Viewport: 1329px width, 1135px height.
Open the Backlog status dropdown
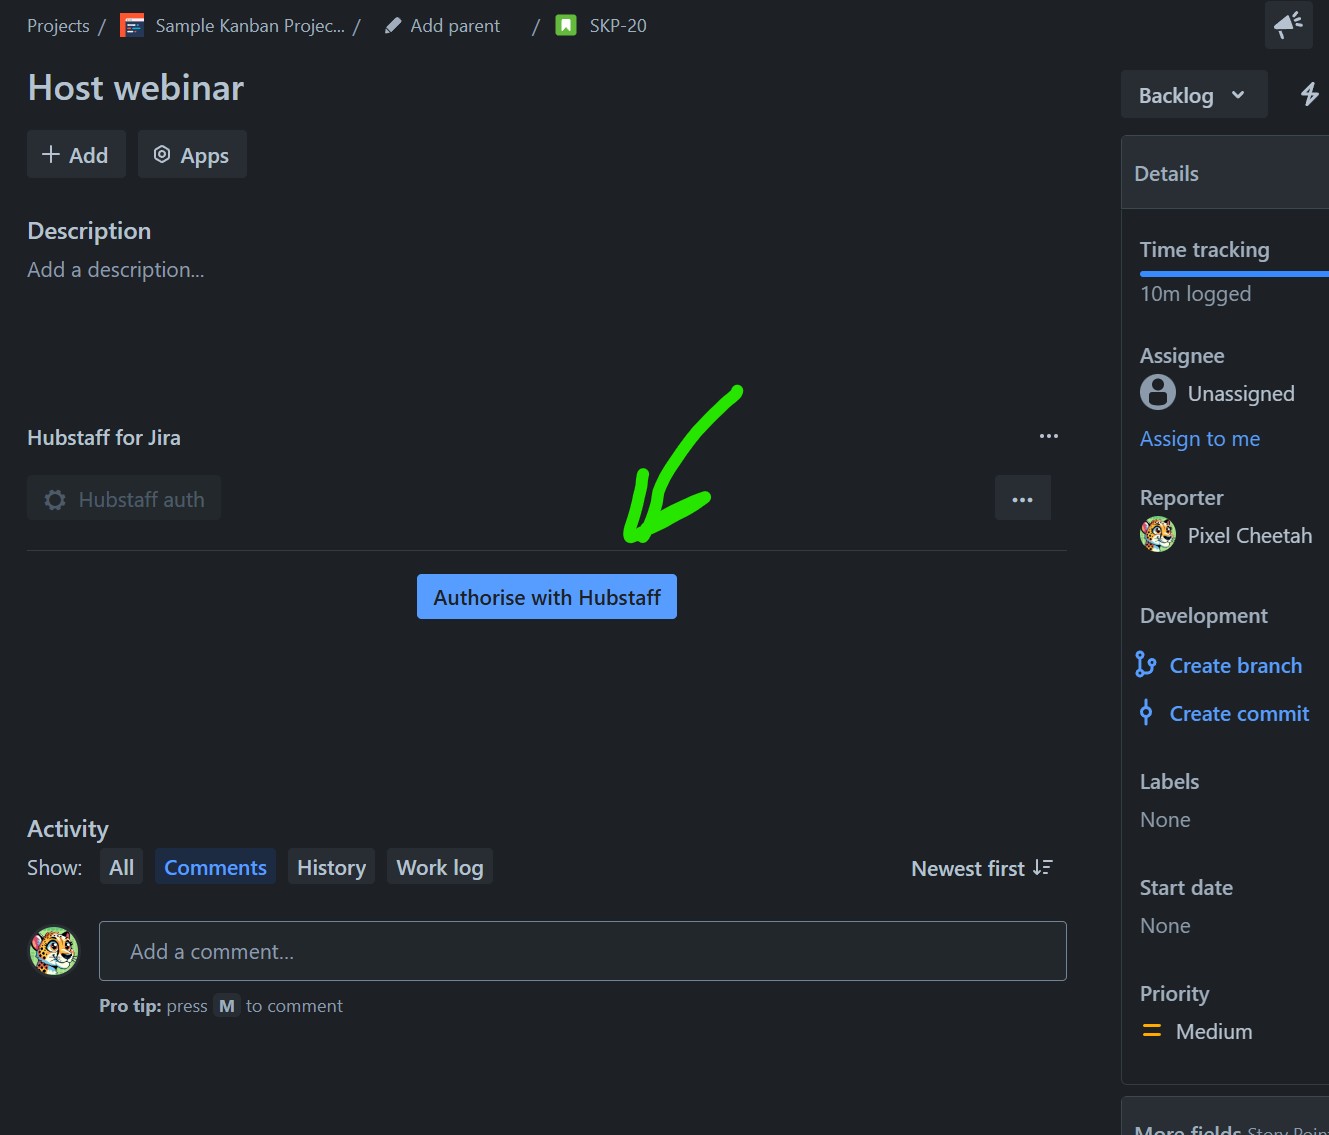coord(1194,94)
